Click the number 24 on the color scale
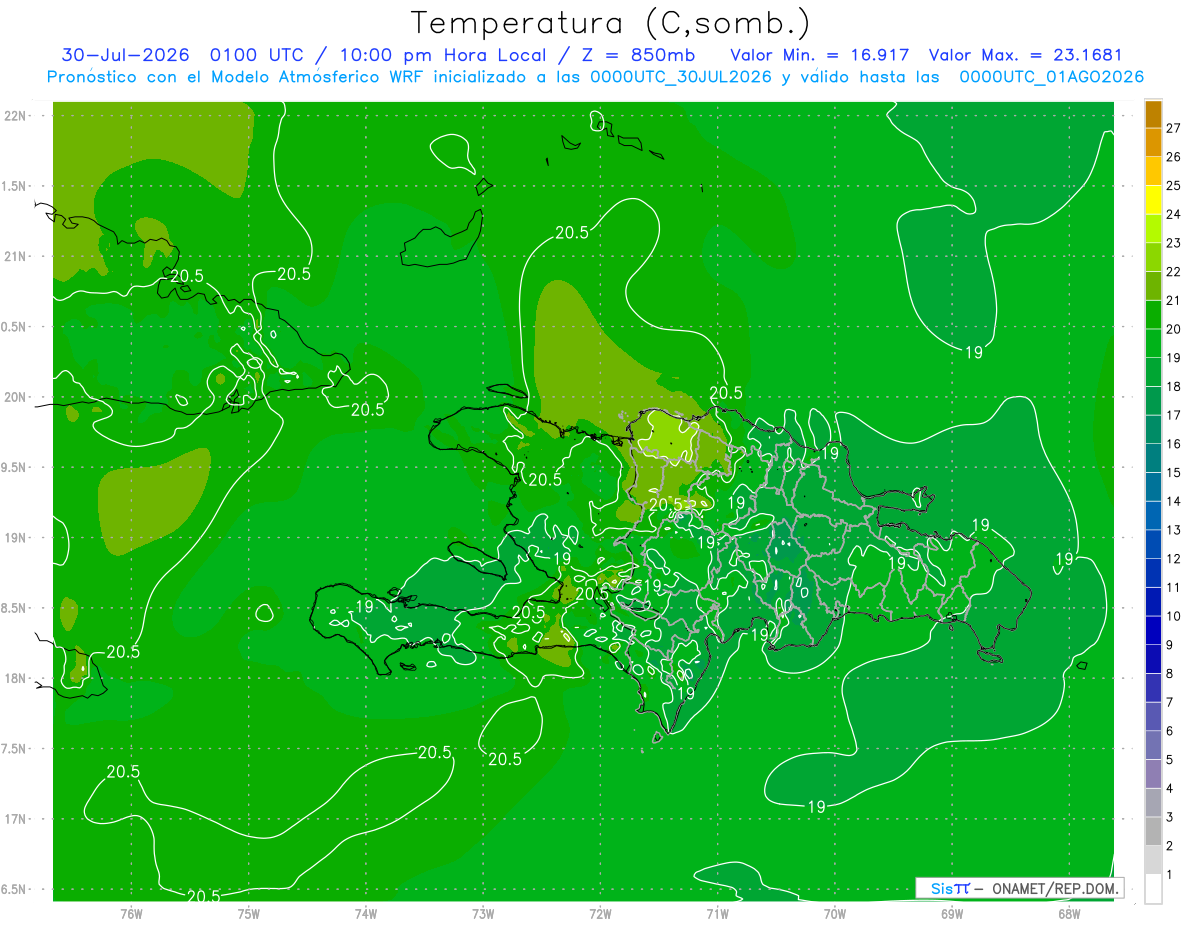 (x=1174, y=214)
